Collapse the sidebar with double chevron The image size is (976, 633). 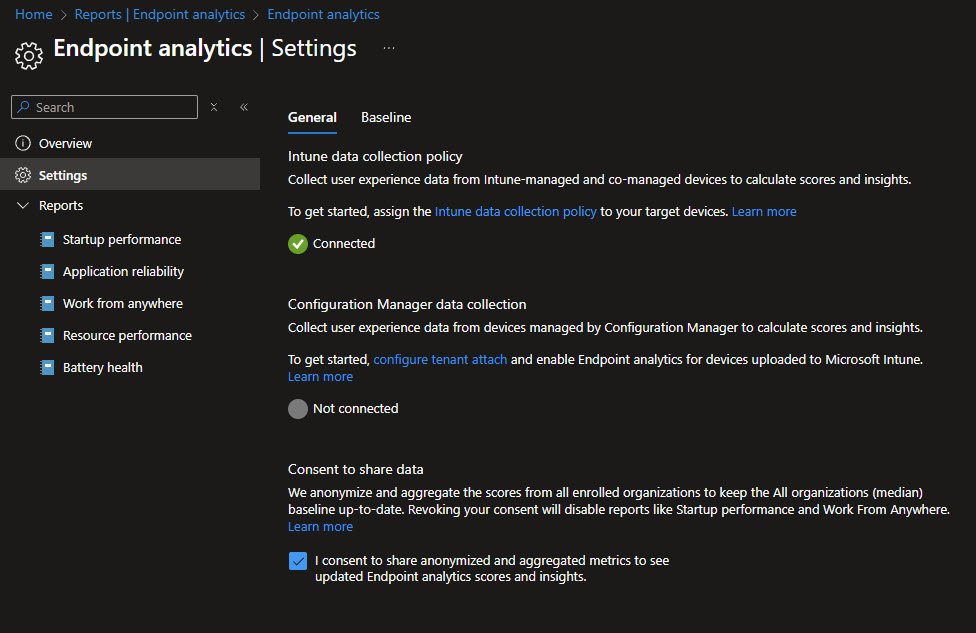(244, 107)
